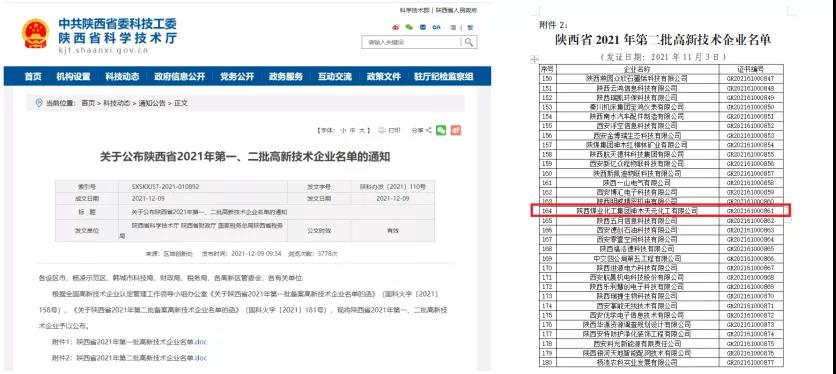Viewport: 836px width, 374px height.
Task: Open the WeChat icon in header
Action: coord(409,27)
